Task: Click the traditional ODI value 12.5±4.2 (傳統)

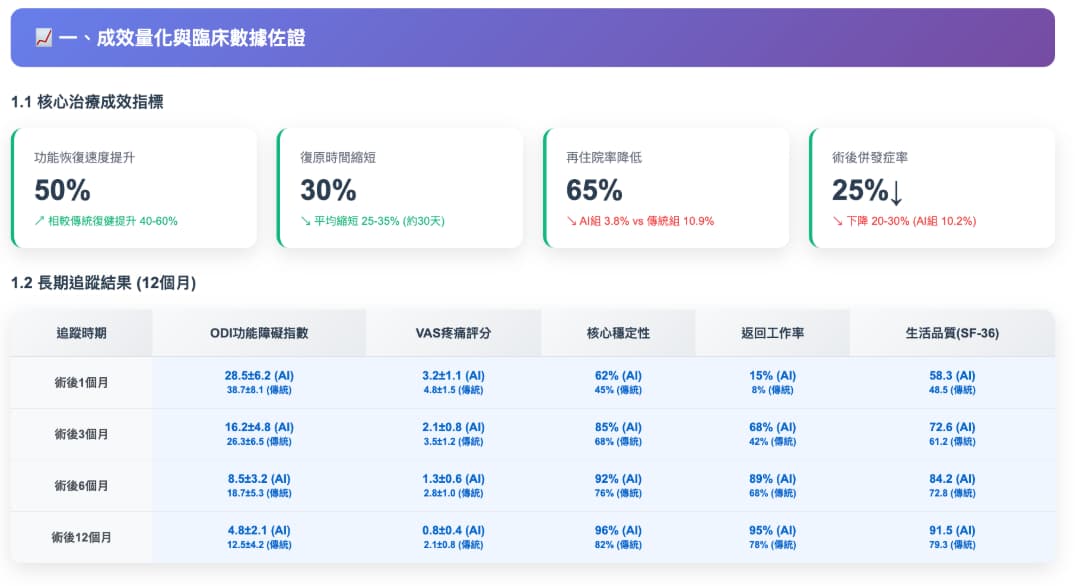Action: tap(259, 545)
